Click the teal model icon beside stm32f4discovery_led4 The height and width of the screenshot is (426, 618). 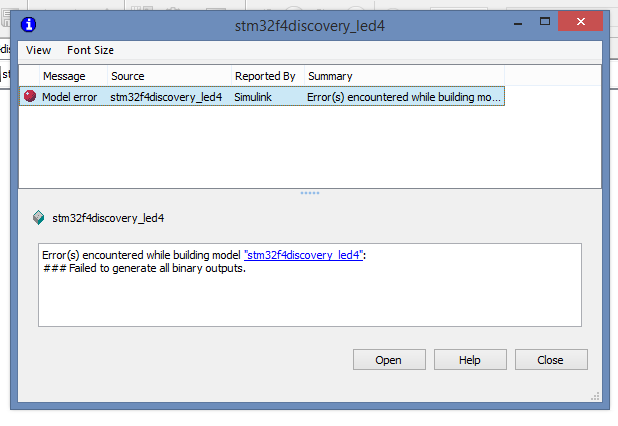point(39,218)
